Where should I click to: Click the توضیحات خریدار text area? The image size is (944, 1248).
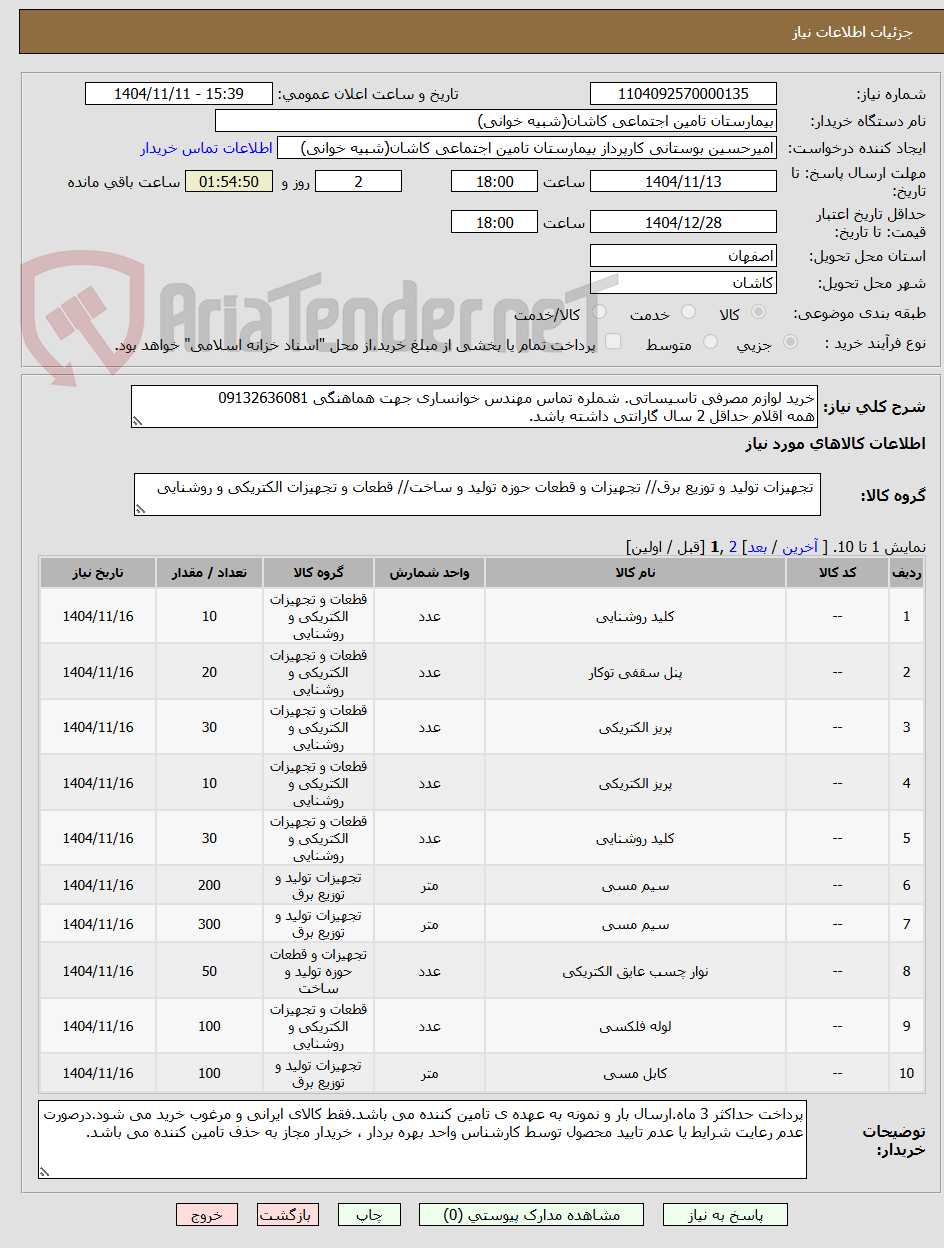[422, 1139]
